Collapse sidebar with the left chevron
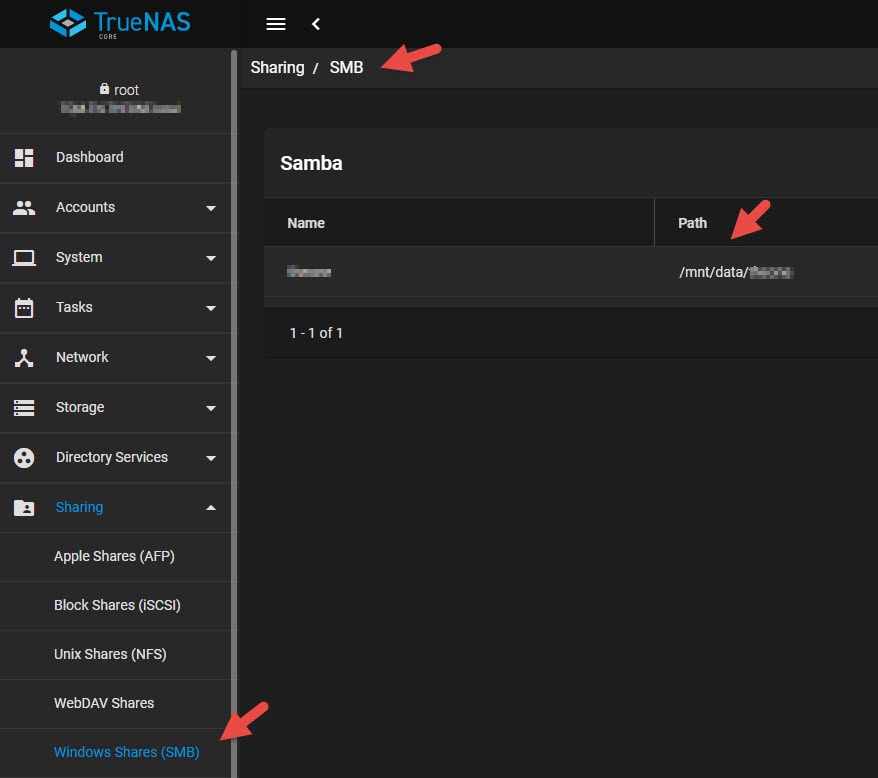The height and width of the screenshot is (778, 878). (x=316, y=24)
